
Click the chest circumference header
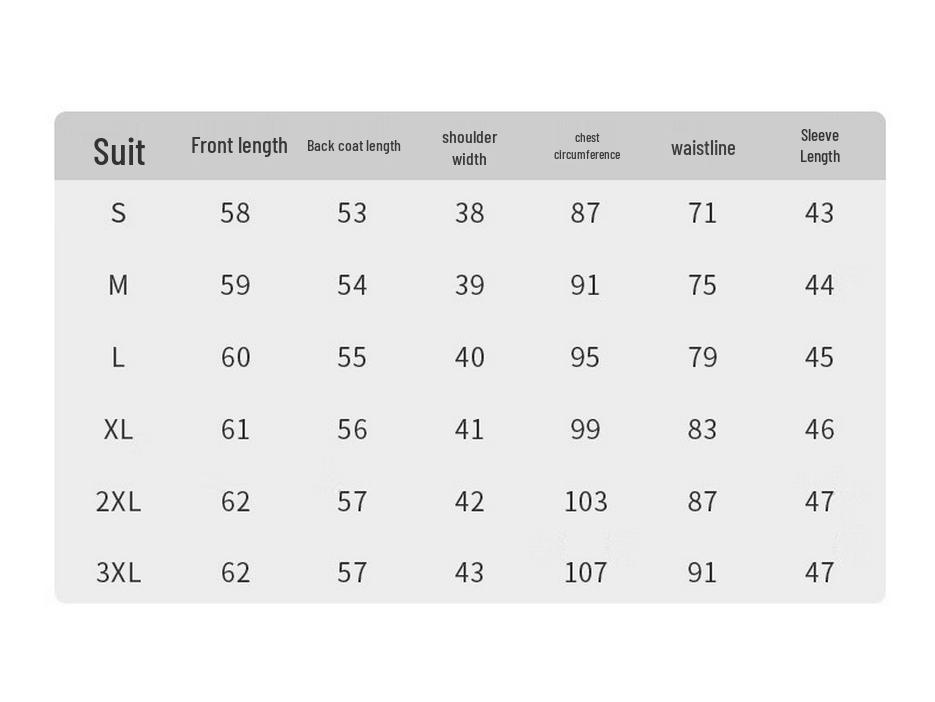[x=587, y=146]
